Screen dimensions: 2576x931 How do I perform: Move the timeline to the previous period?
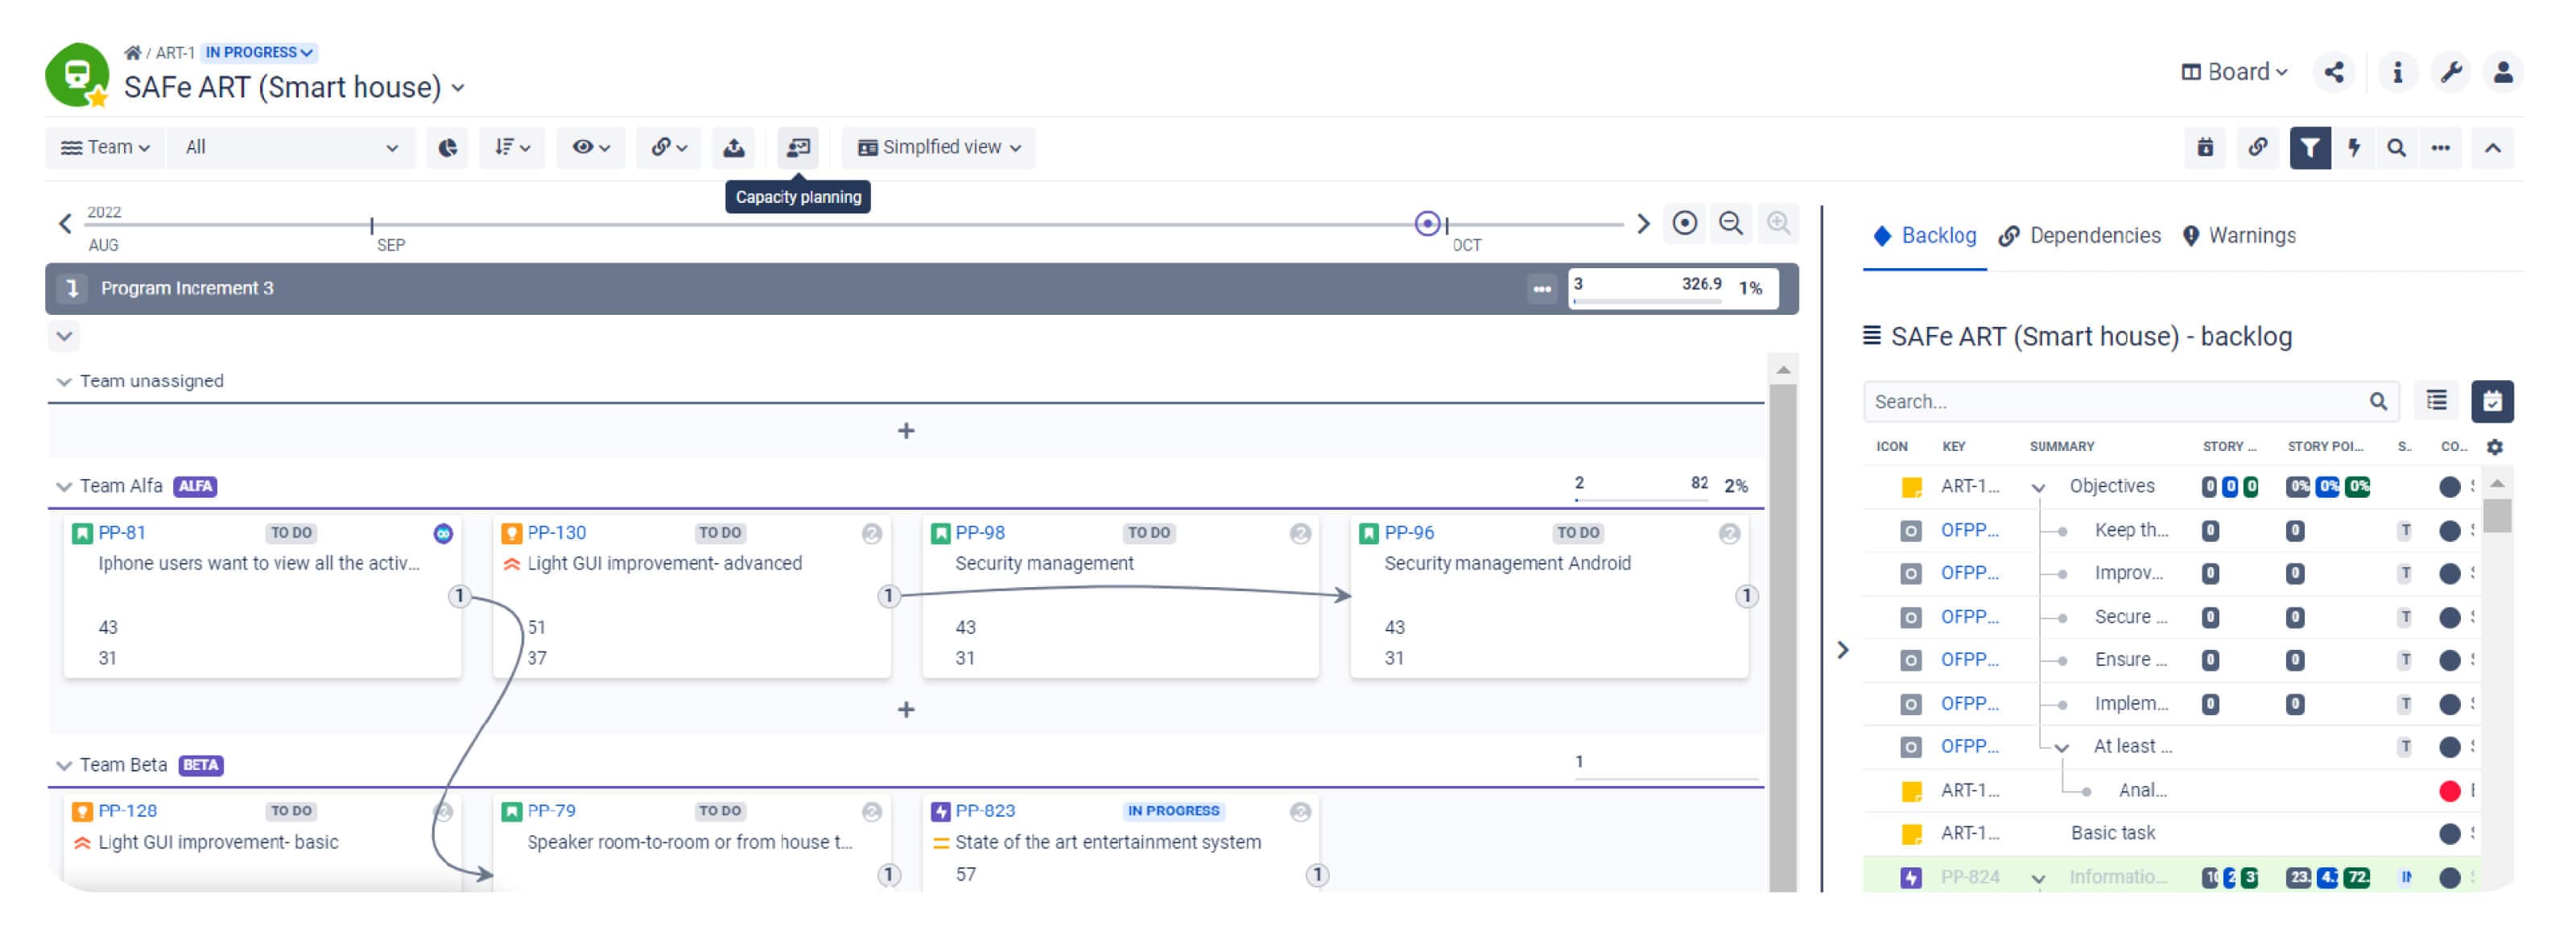click(65, 224)
